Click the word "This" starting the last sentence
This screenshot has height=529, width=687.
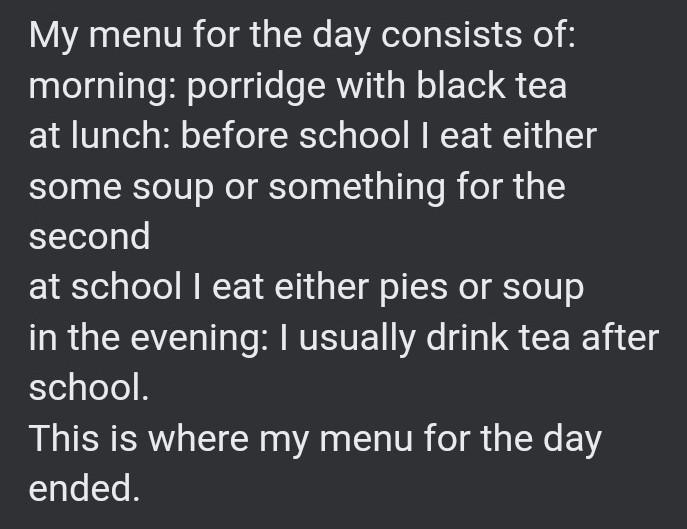point(64,438)
